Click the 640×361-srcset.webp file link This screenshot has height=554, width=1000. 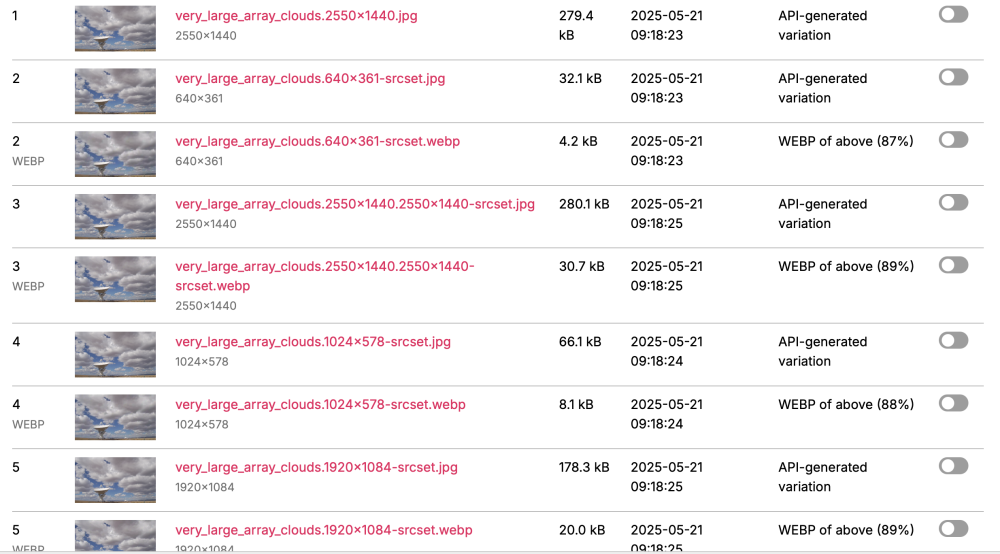[317, 142]
